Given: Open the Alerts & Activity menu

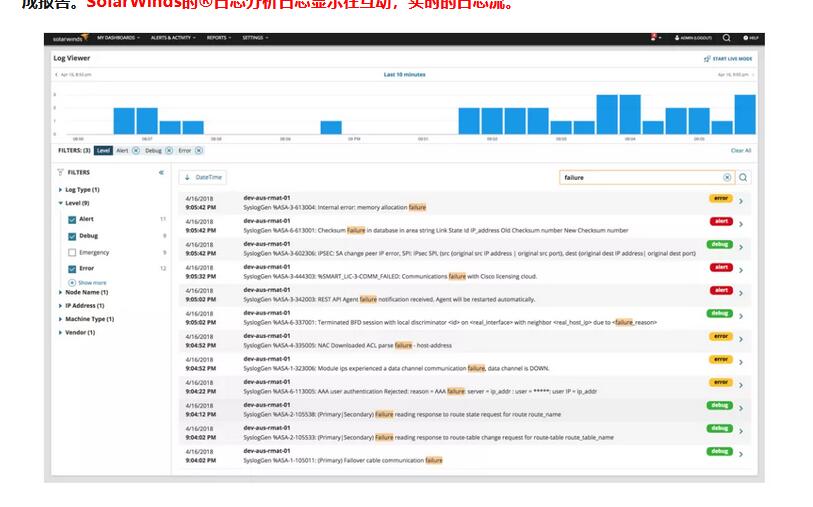Looking at the screenshot, I should pos(172,38).
